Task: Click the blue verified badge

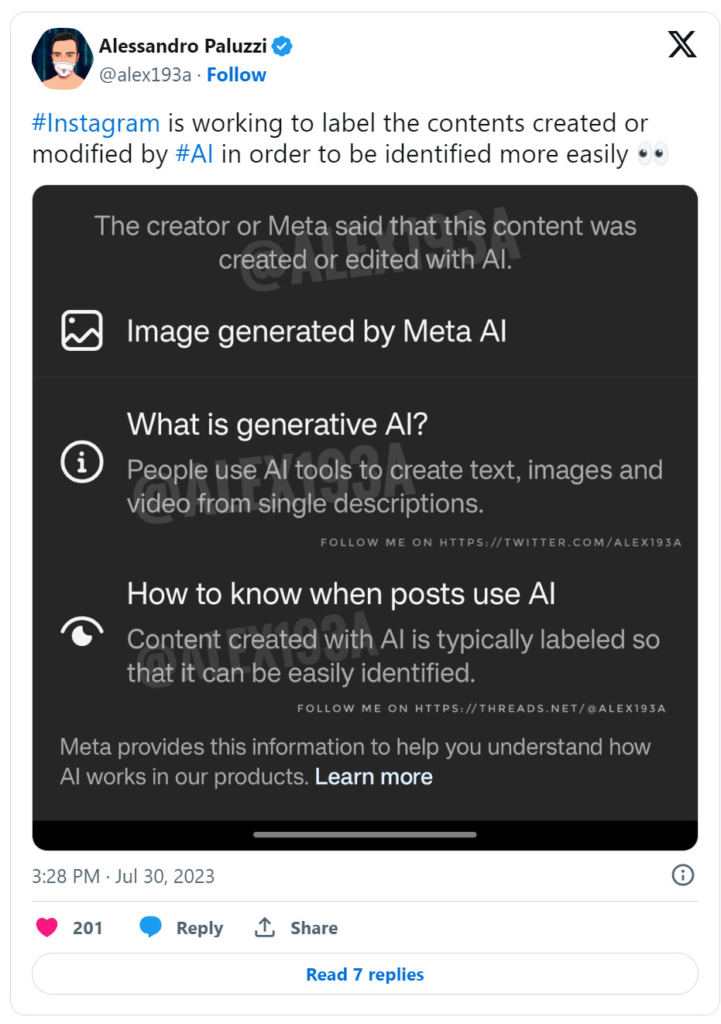Action: coord(283,46)
